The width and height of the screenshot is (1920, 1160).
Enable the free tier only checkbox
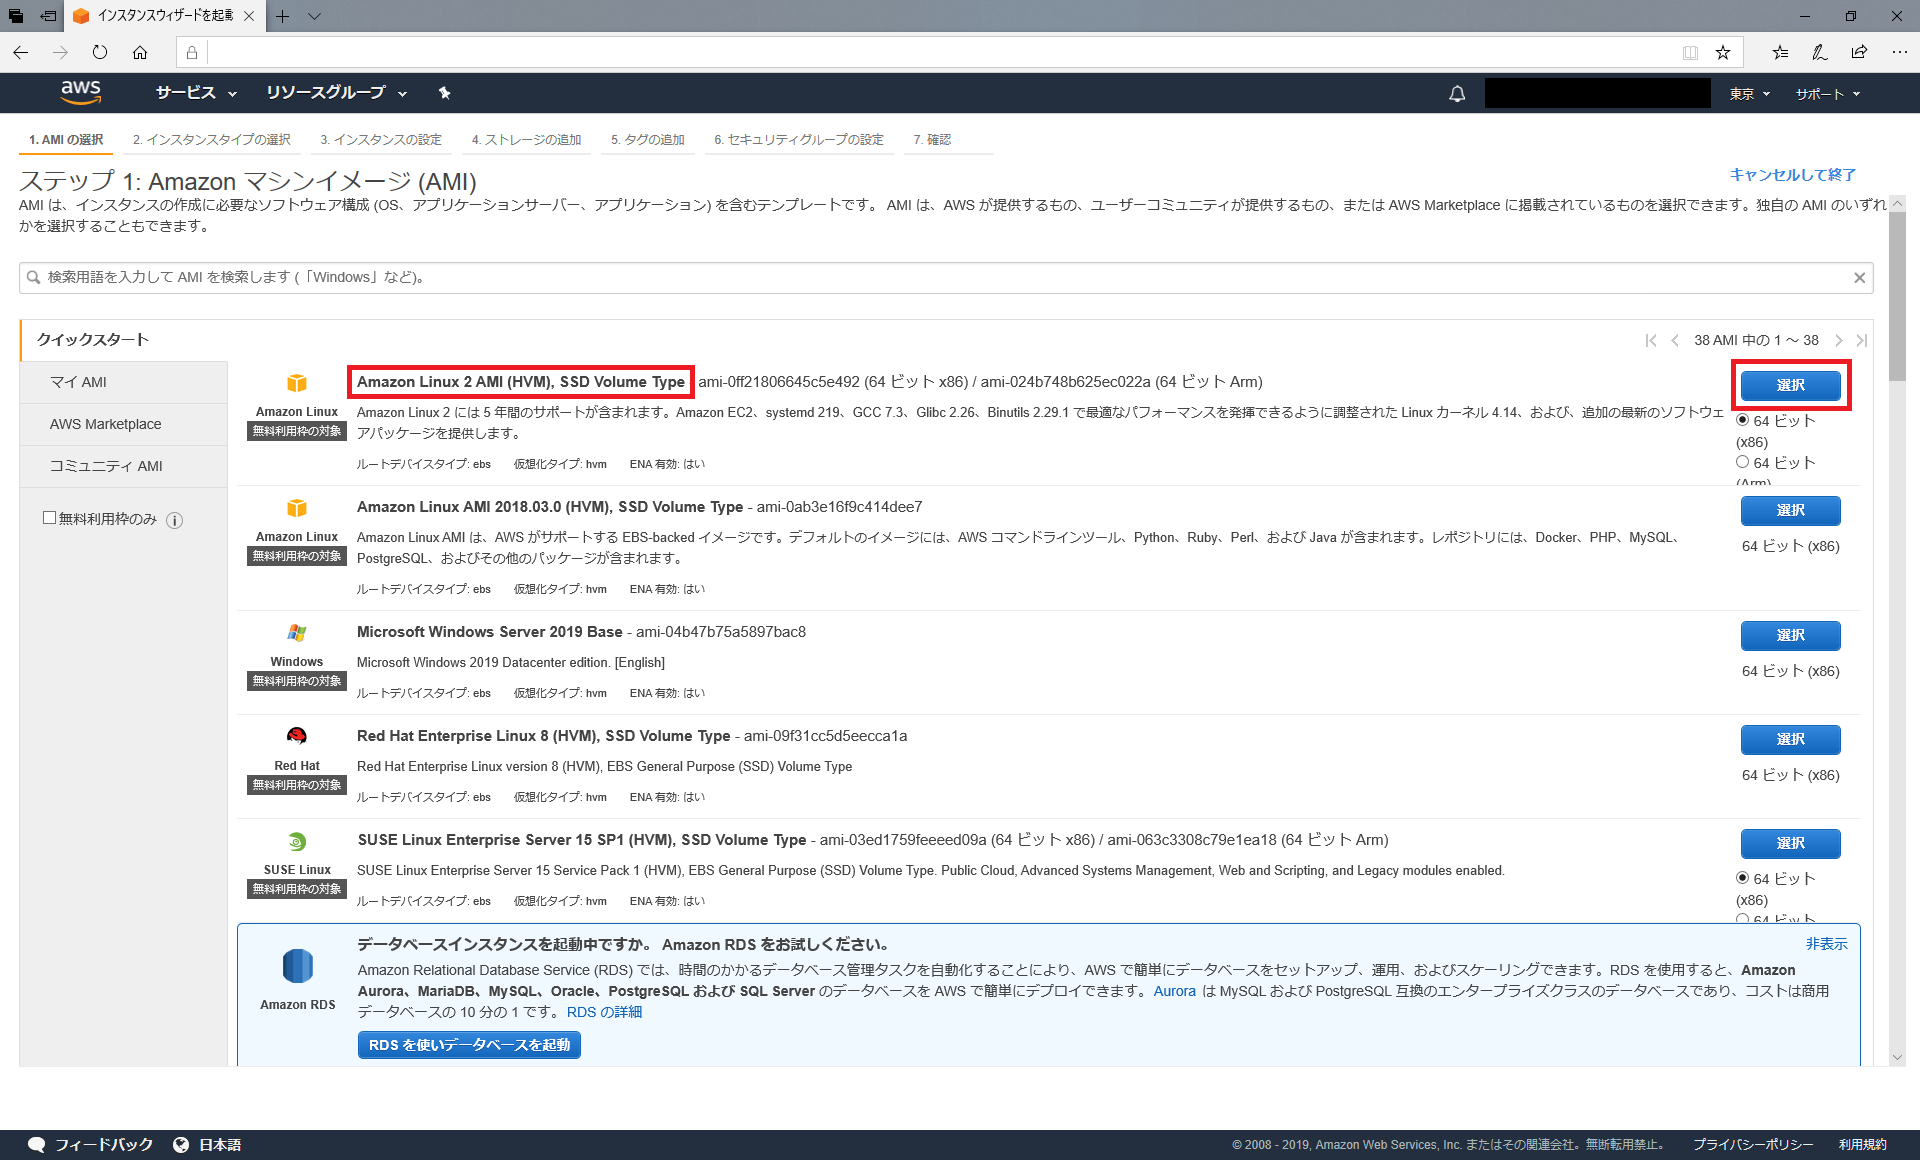[x=49, y=518]
